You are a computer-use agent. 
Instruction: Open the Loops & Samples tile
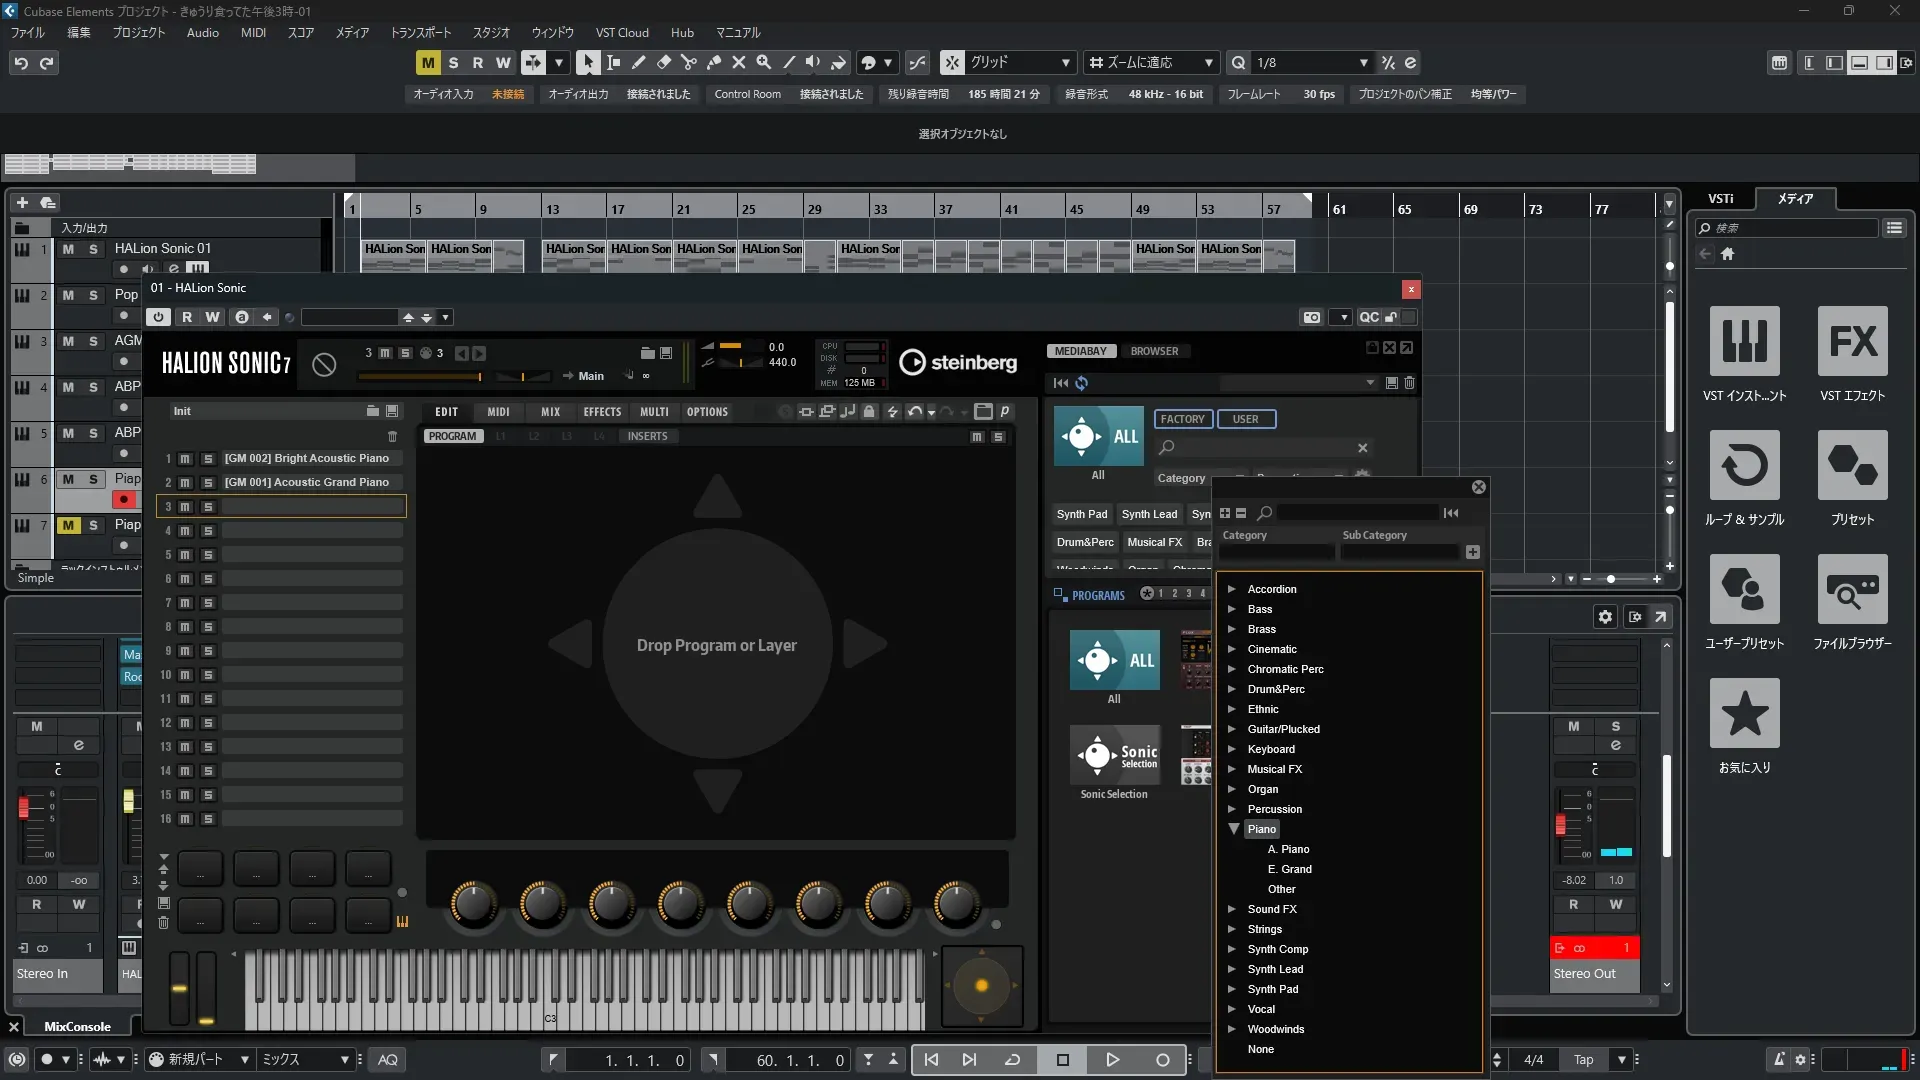coord(1744,466)
